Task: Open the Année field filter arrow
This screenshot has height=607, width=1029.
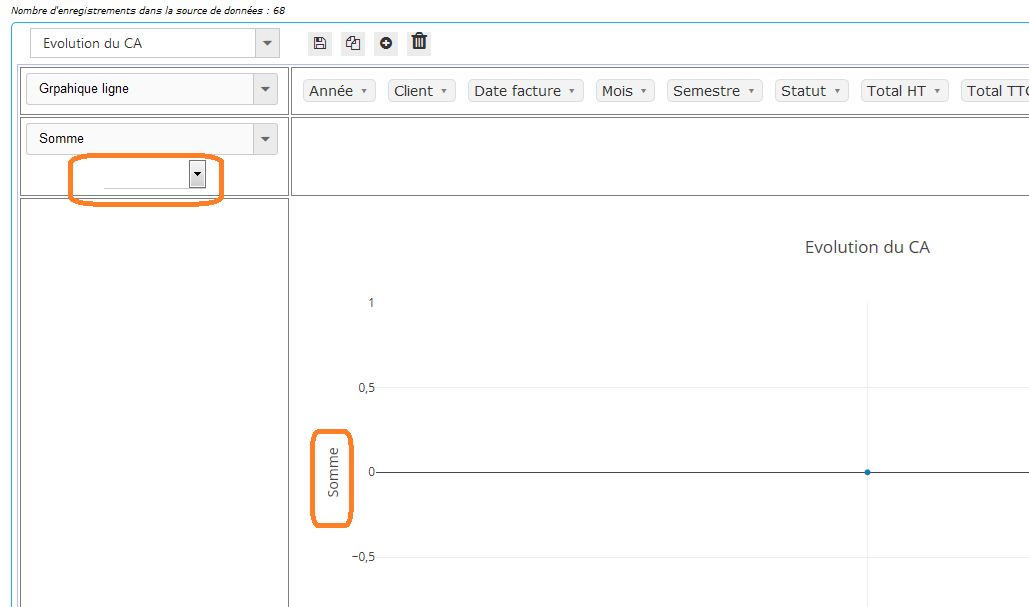Action: pos(364,91)
